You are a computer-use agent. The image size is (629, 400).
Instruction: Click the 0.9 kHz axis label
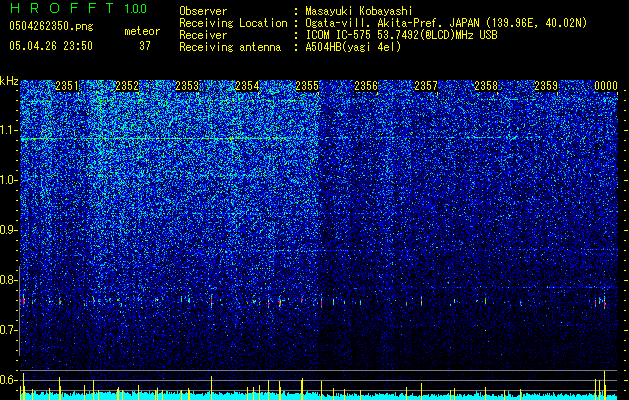8,230
